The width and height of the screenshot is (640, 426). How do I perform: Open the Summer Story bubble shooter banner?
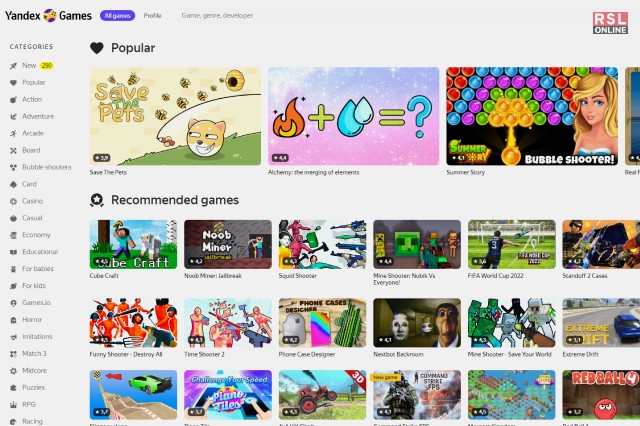[x=532, y=116]
